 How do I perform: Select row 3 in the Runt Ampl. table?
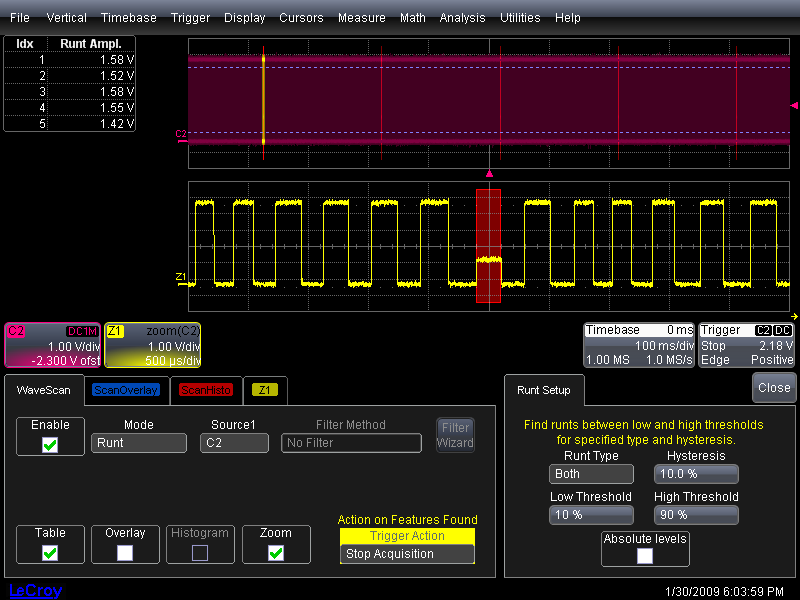70,92
